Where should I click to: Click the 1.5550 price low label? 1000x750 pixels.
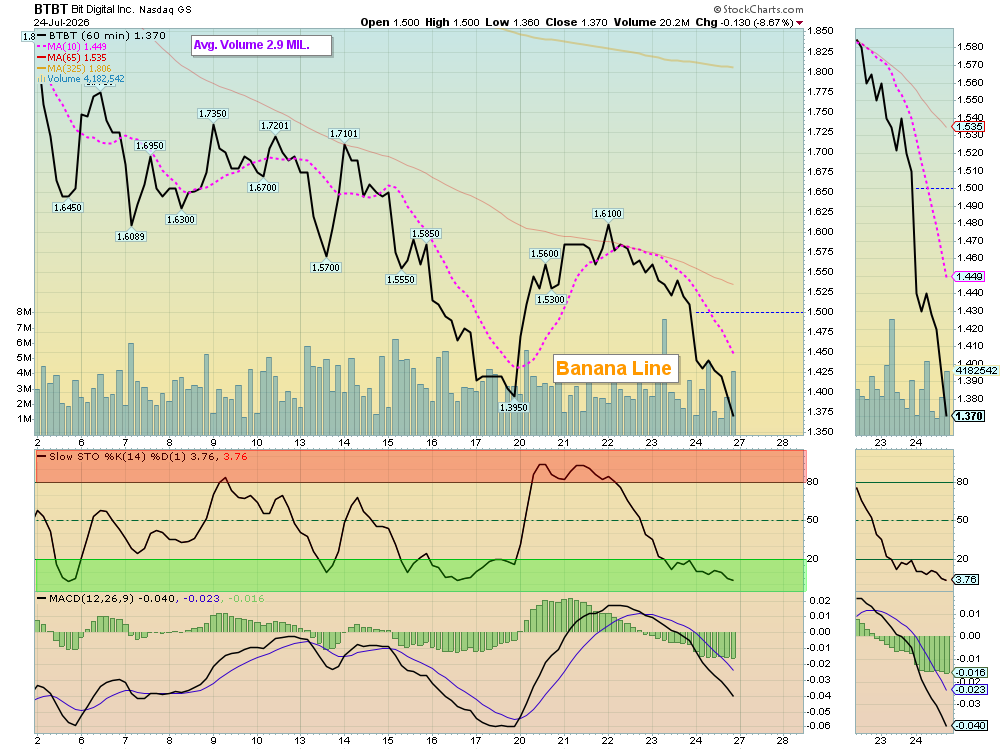tap(401, 279)
